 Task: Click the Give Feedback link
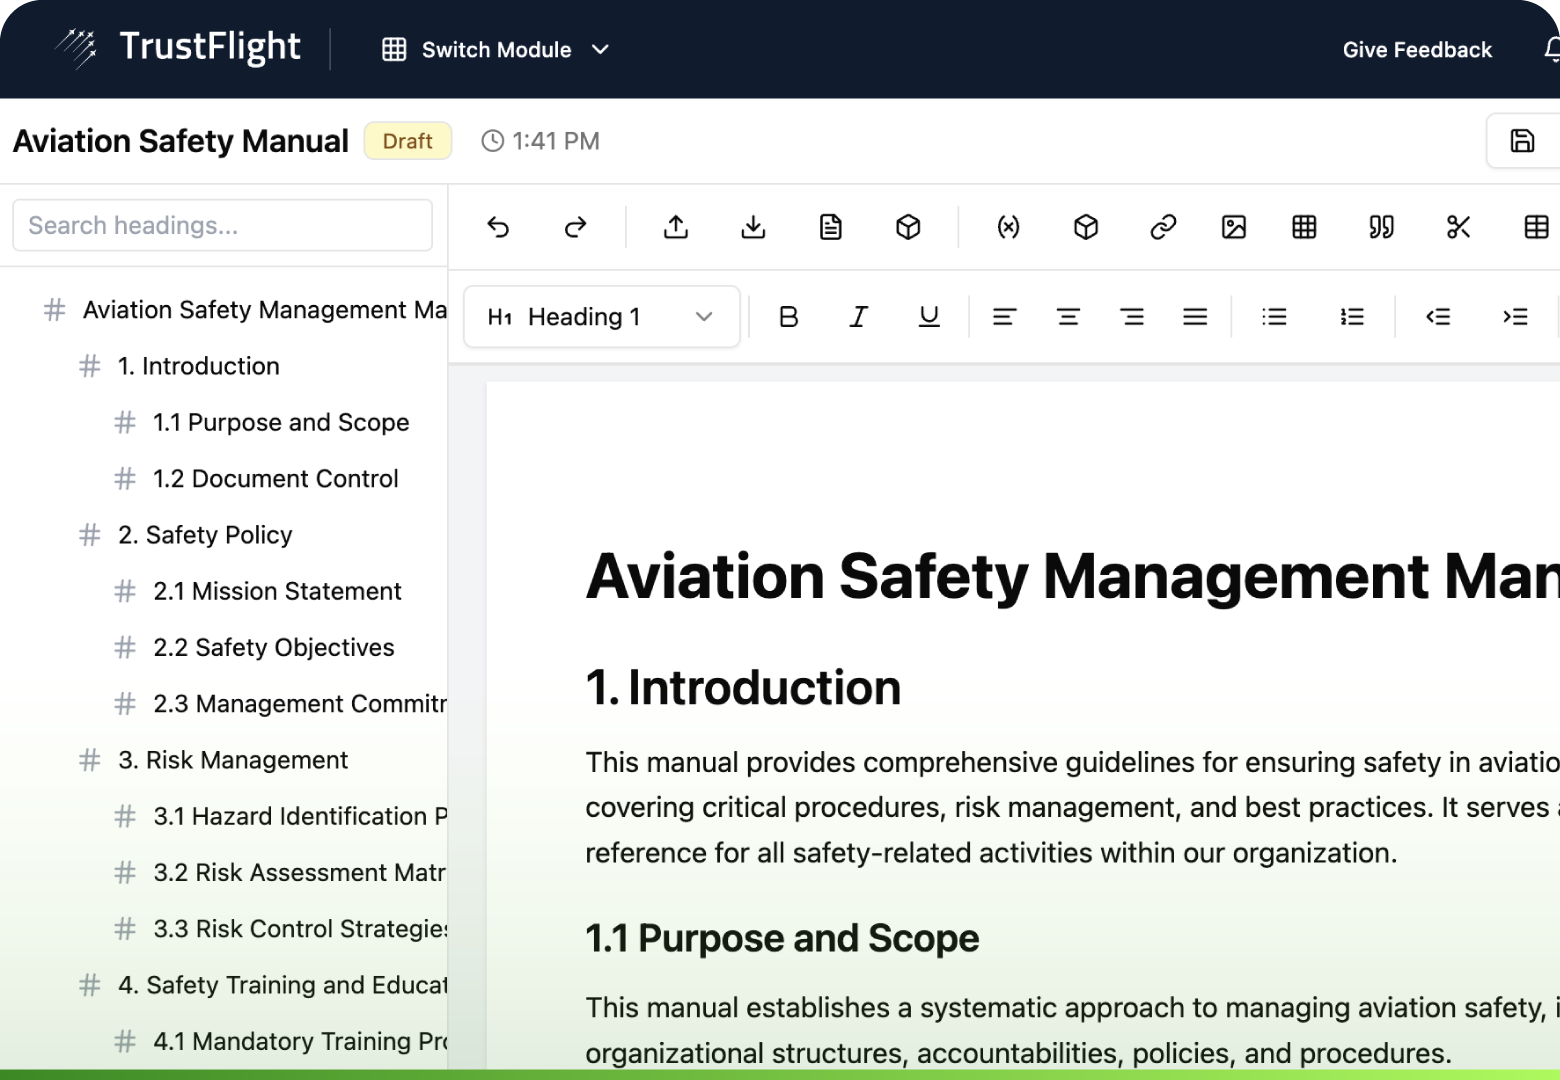1417,50
